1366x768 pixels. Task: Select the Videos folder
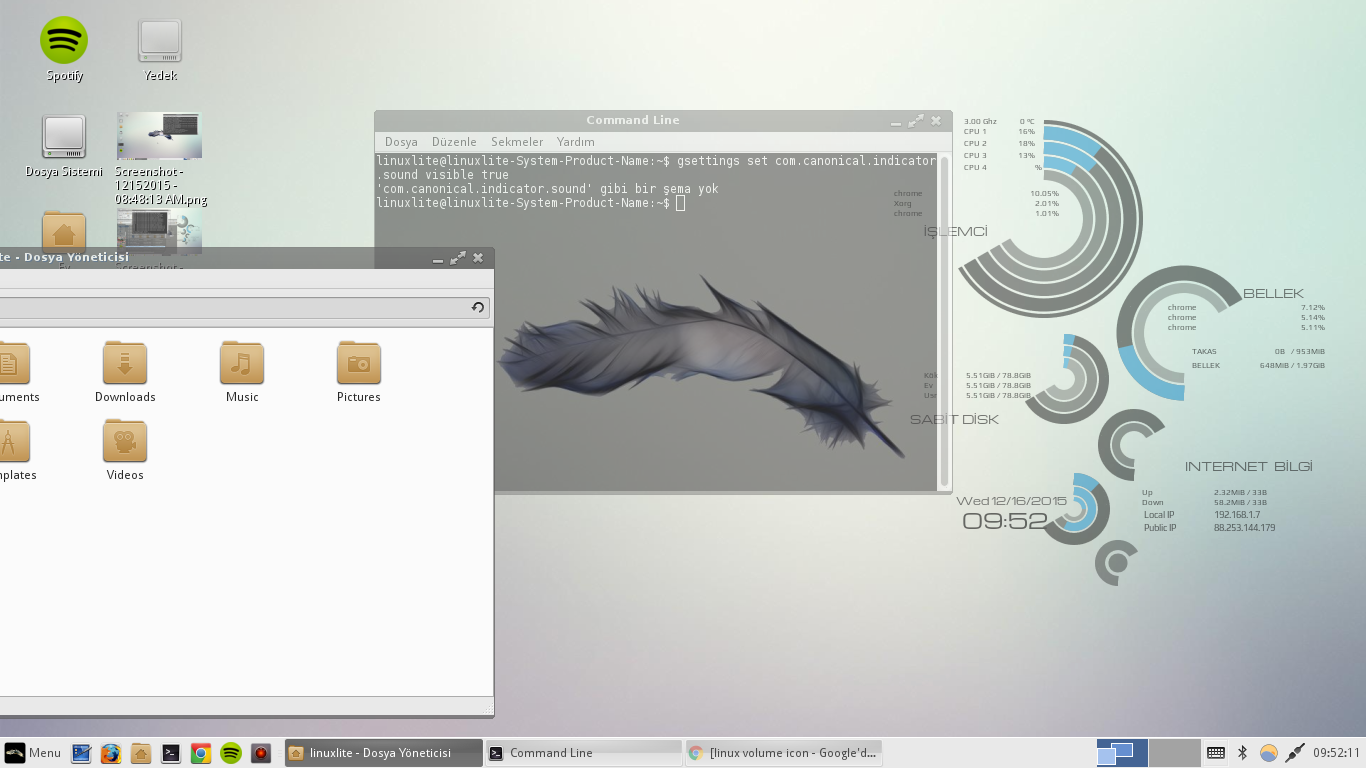pyautogui.click(x=125, y=450)
